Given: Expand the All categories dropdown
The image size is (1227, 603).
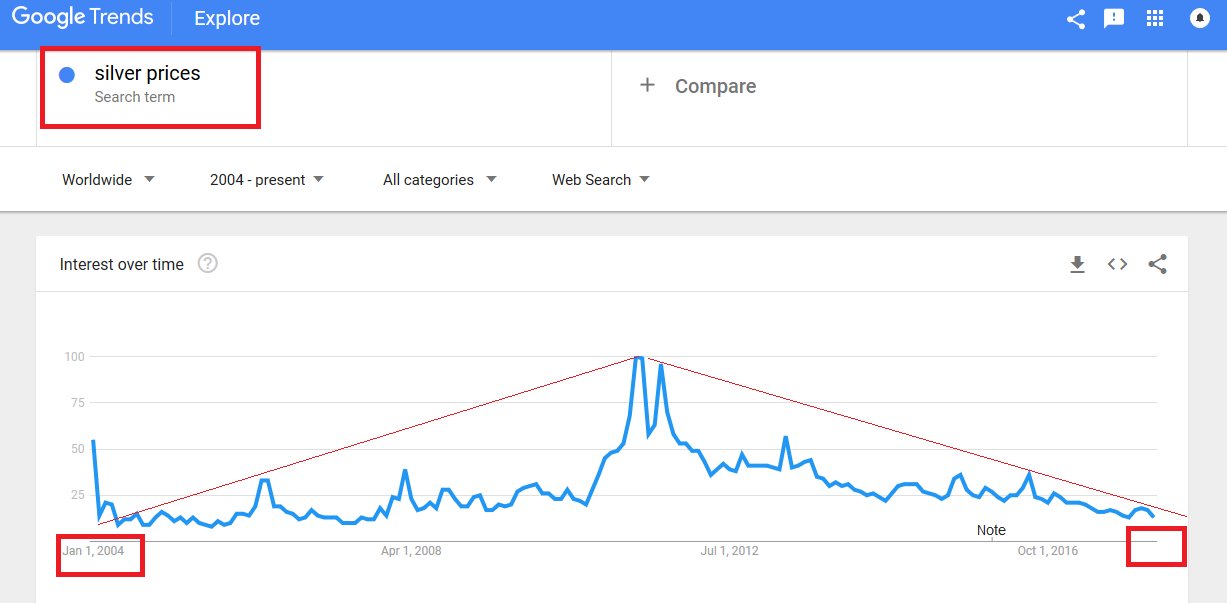Looking at the screenshot, I should 439,180.
